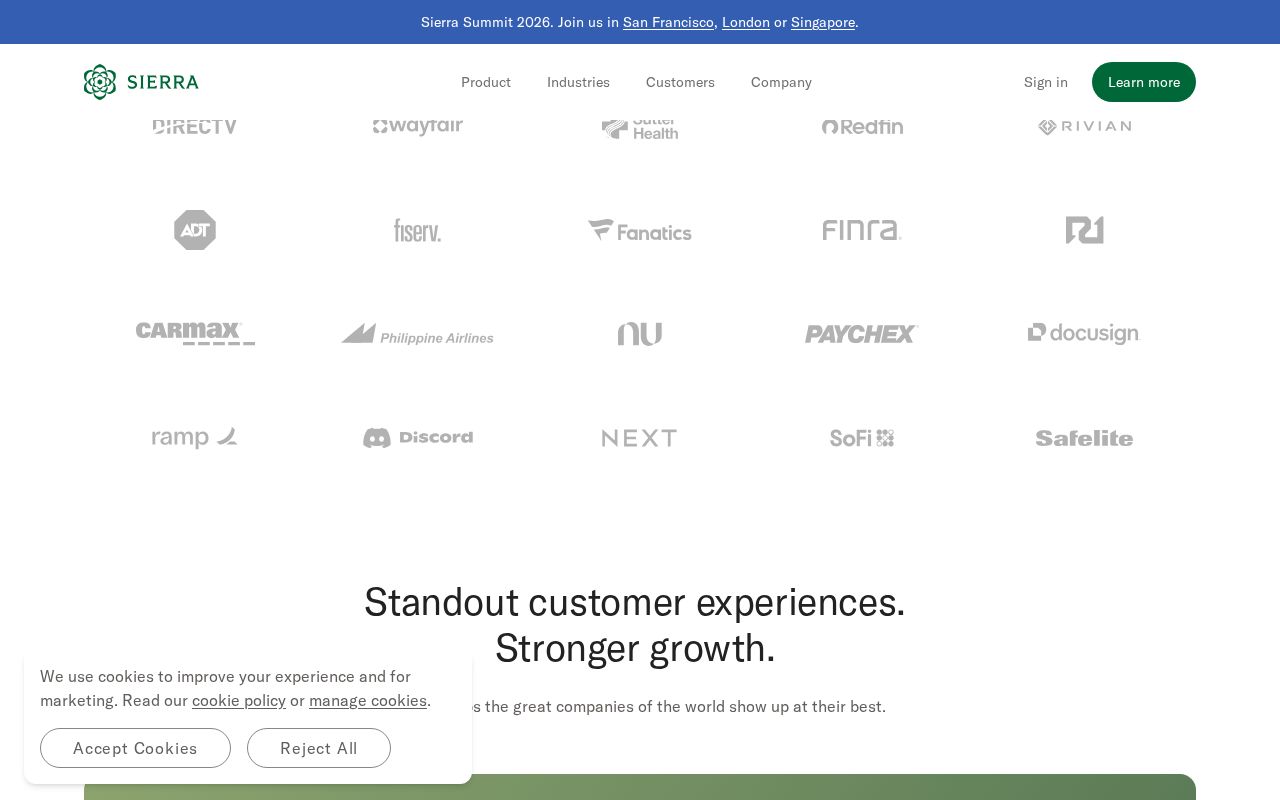Click the Rivian logo

click(x=1084, y=127)
